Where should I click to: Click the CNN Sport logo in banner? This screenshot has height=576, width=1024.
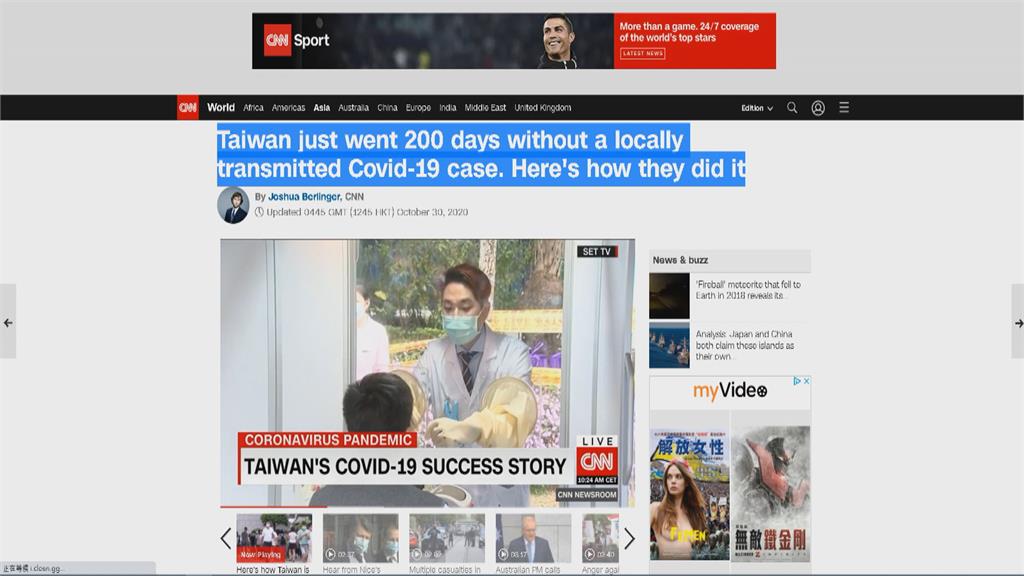point(296,40)
